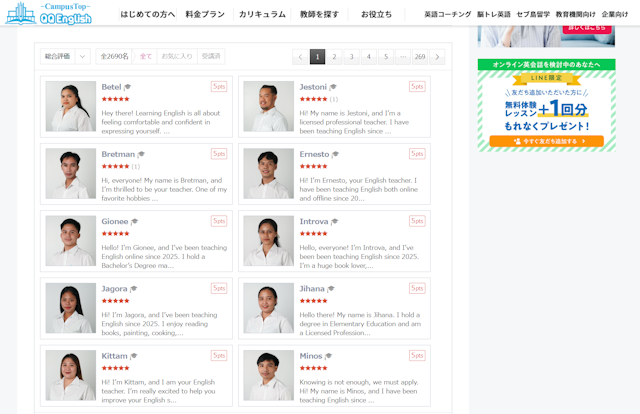Open teacher Ernesto's profile name
The width and height of the screenshot is (640, 414).
tap(314, 154)
